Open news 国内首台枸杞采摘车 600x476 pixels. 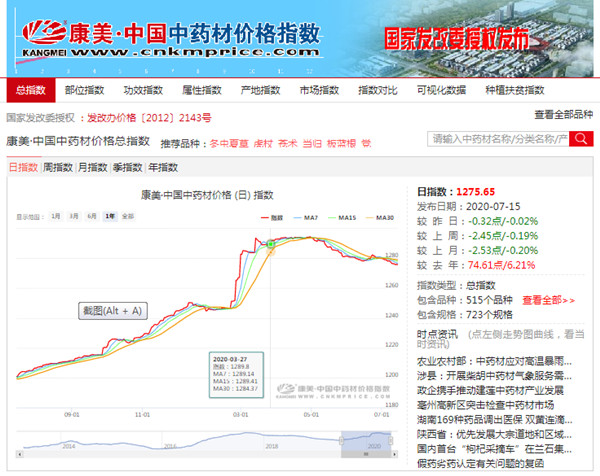(494, 449)
